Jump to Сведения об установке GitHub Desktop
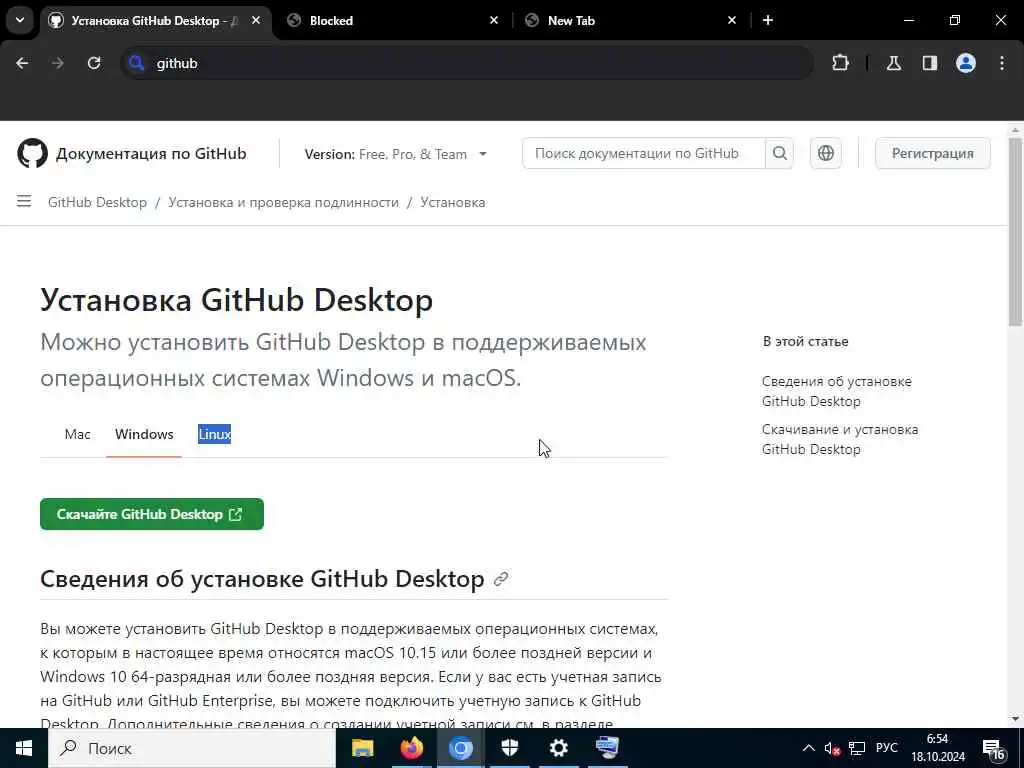 (837, 391)
